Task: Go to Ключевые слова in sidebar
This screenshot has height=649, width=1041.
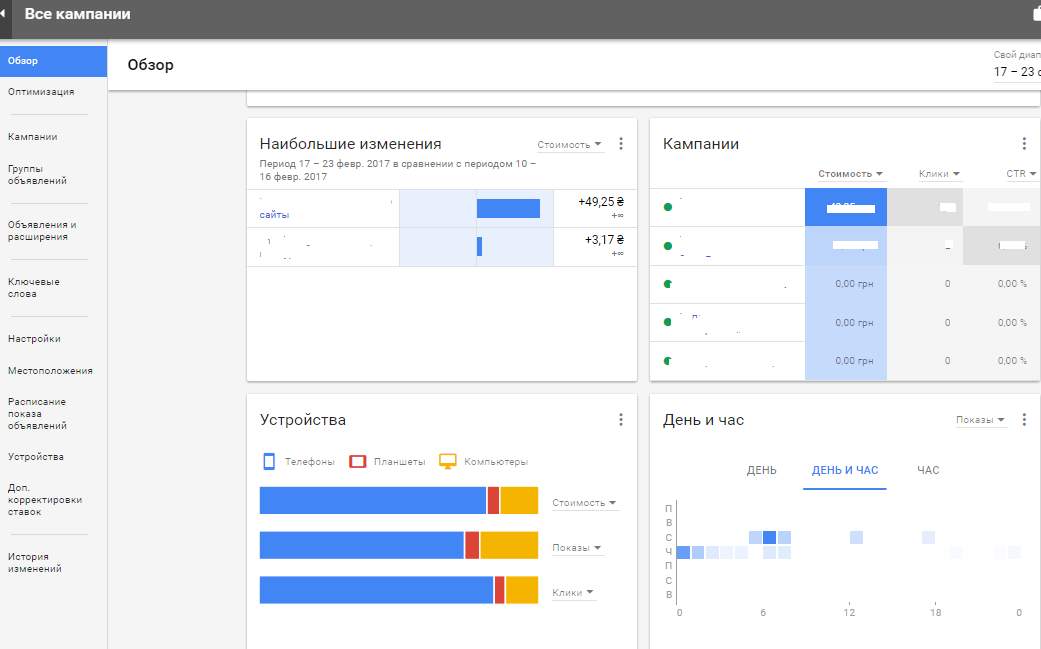Action: pos(35,288)
